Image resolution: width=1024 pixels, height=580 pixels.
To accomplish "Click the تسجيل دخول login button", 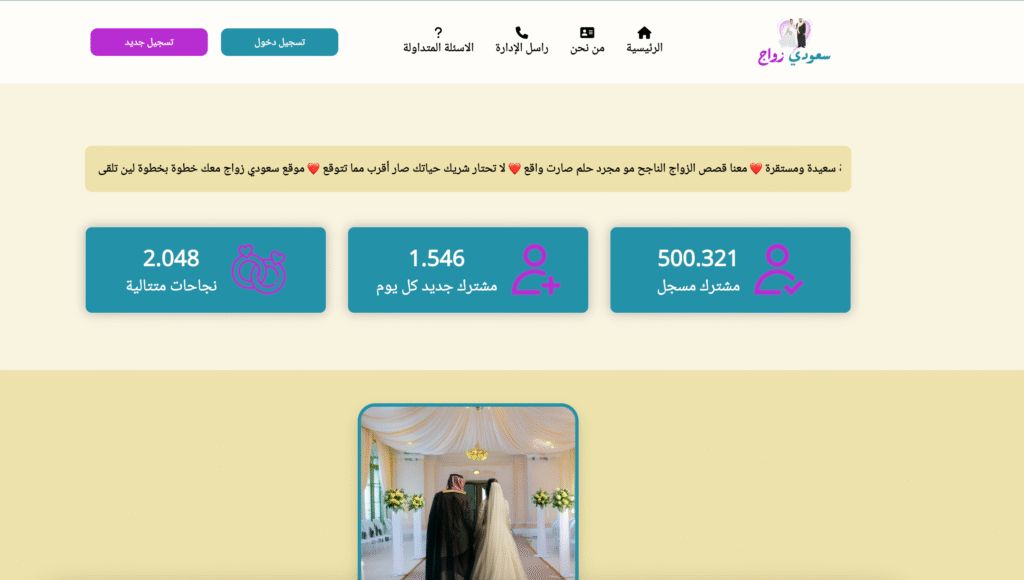I will tap(280, 42).
